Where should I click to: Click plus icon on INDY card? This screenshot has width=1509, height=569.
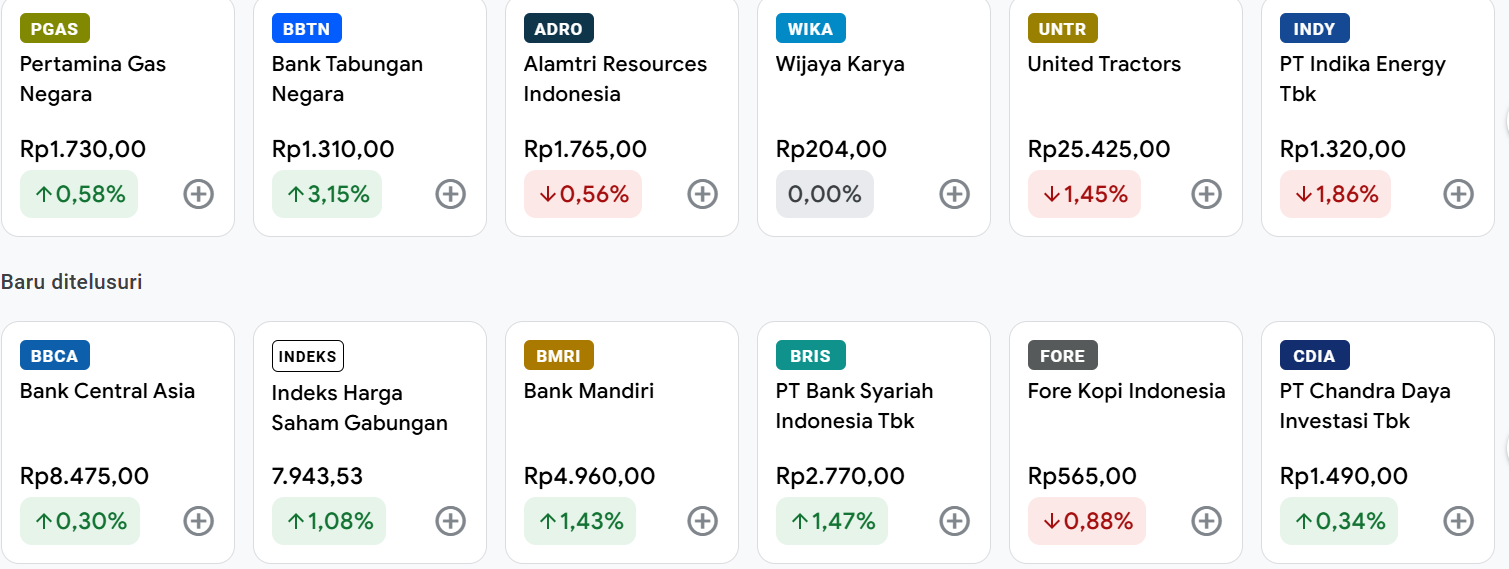[x=1458, y=194]
